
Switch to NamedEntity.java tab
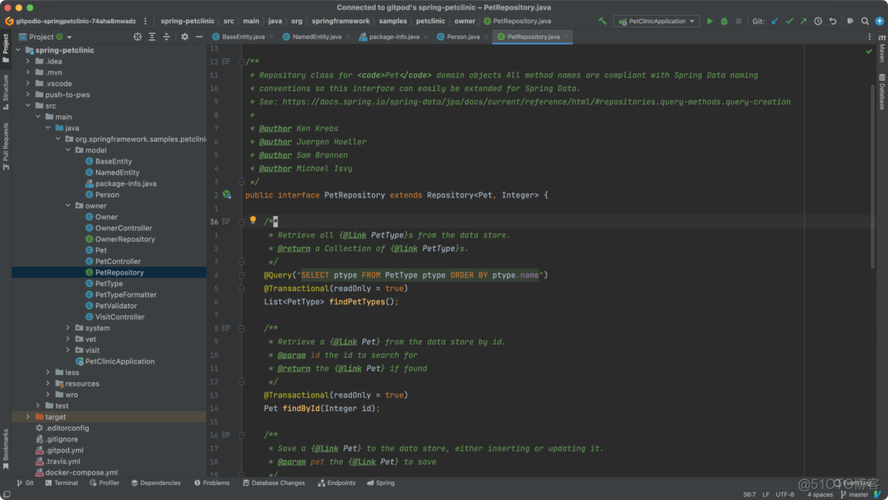(317, 37)
